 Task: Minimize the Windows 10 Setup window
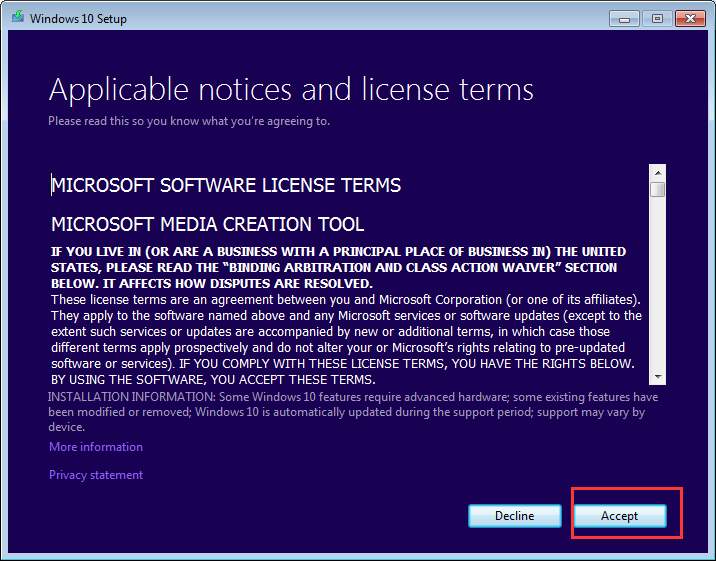(627, 17)
